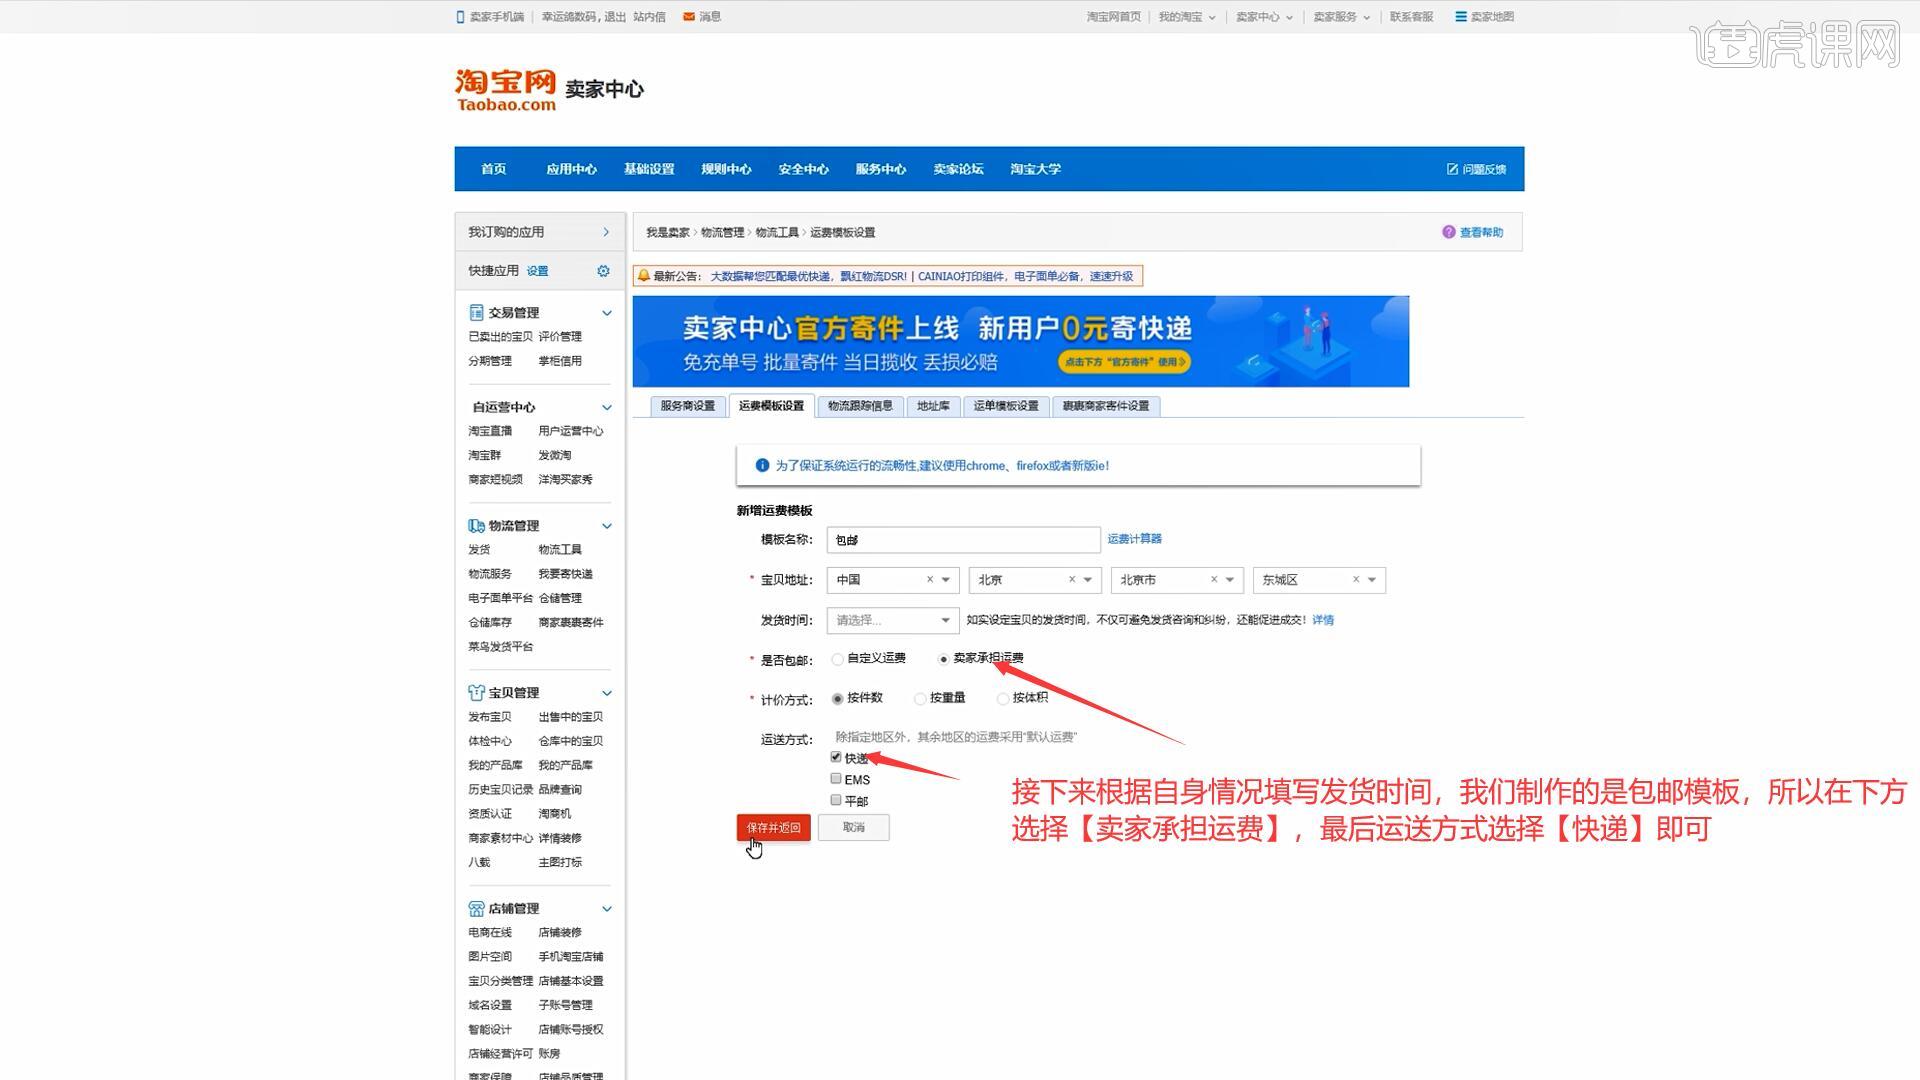
Task: Click the Taobao logo
Action: click(505, 90)
